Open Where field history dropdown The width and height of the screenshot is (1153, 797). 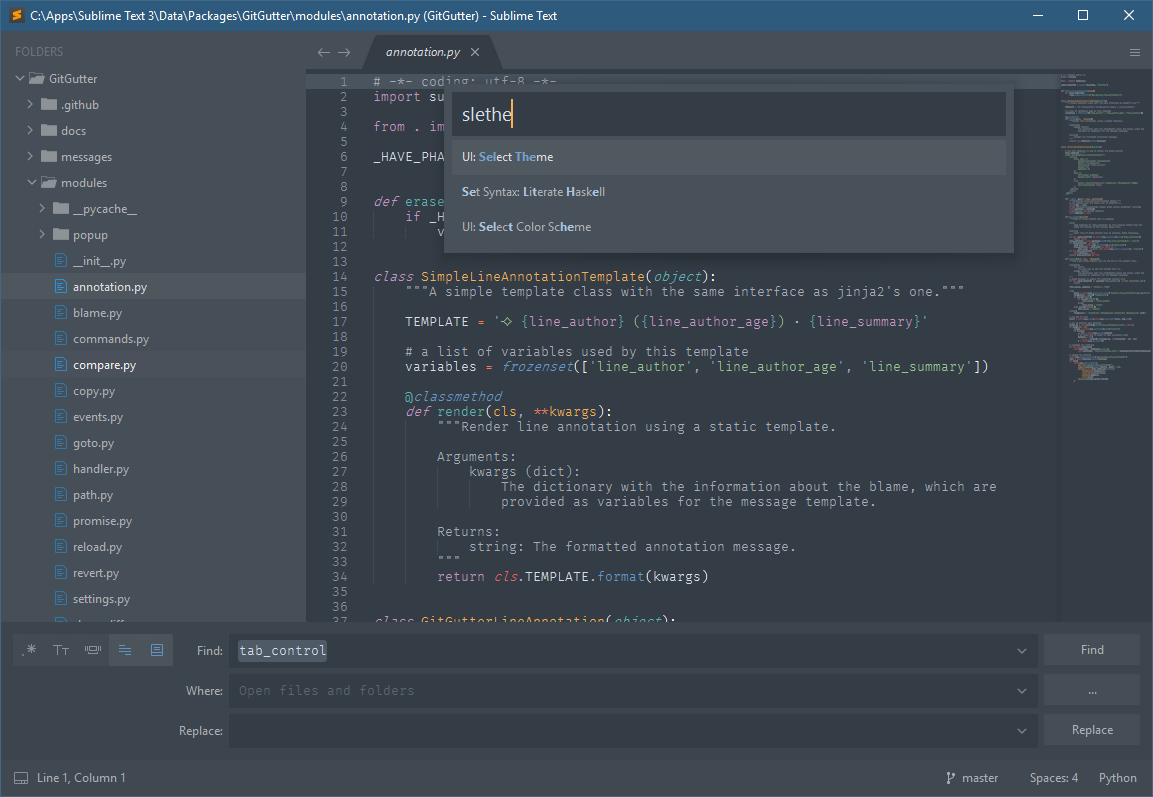(x=1021, y=690)
